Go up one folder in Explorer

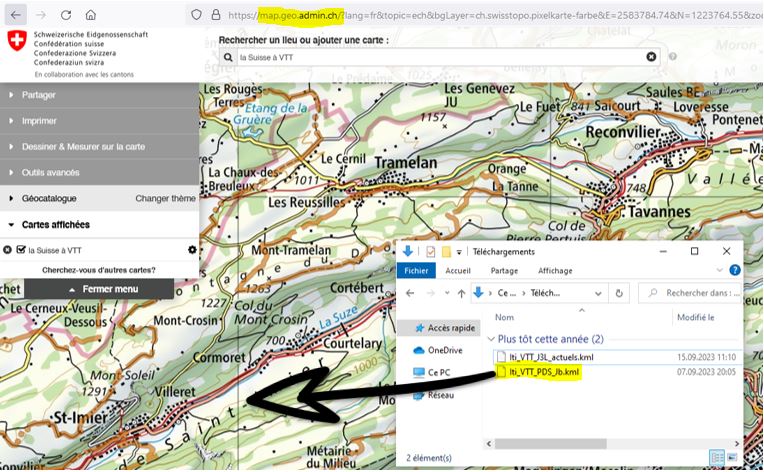pos(461,293)
